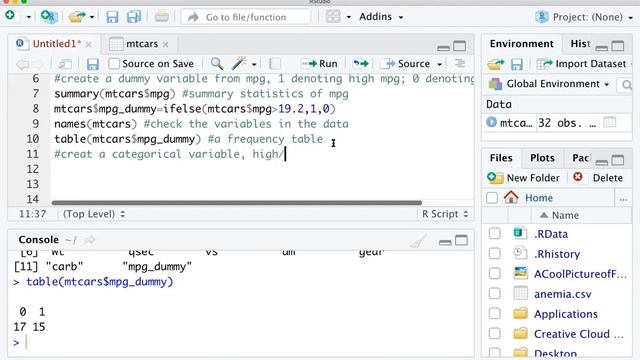The image size is (640, 360).
Task: Open the Code Tools dropdown arrow
Action: pyautogui.click(x=254, y=64)
